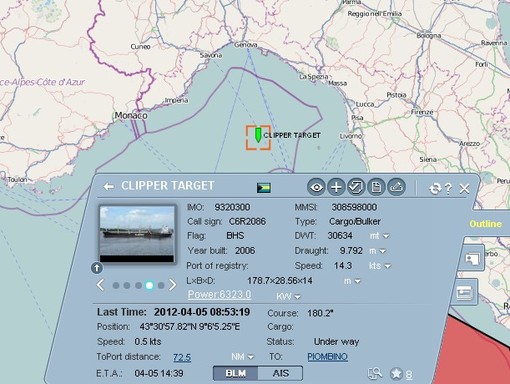Select the green ship marker on the map
This screenshot has width=510, height=384.
(x=258, y=135)
